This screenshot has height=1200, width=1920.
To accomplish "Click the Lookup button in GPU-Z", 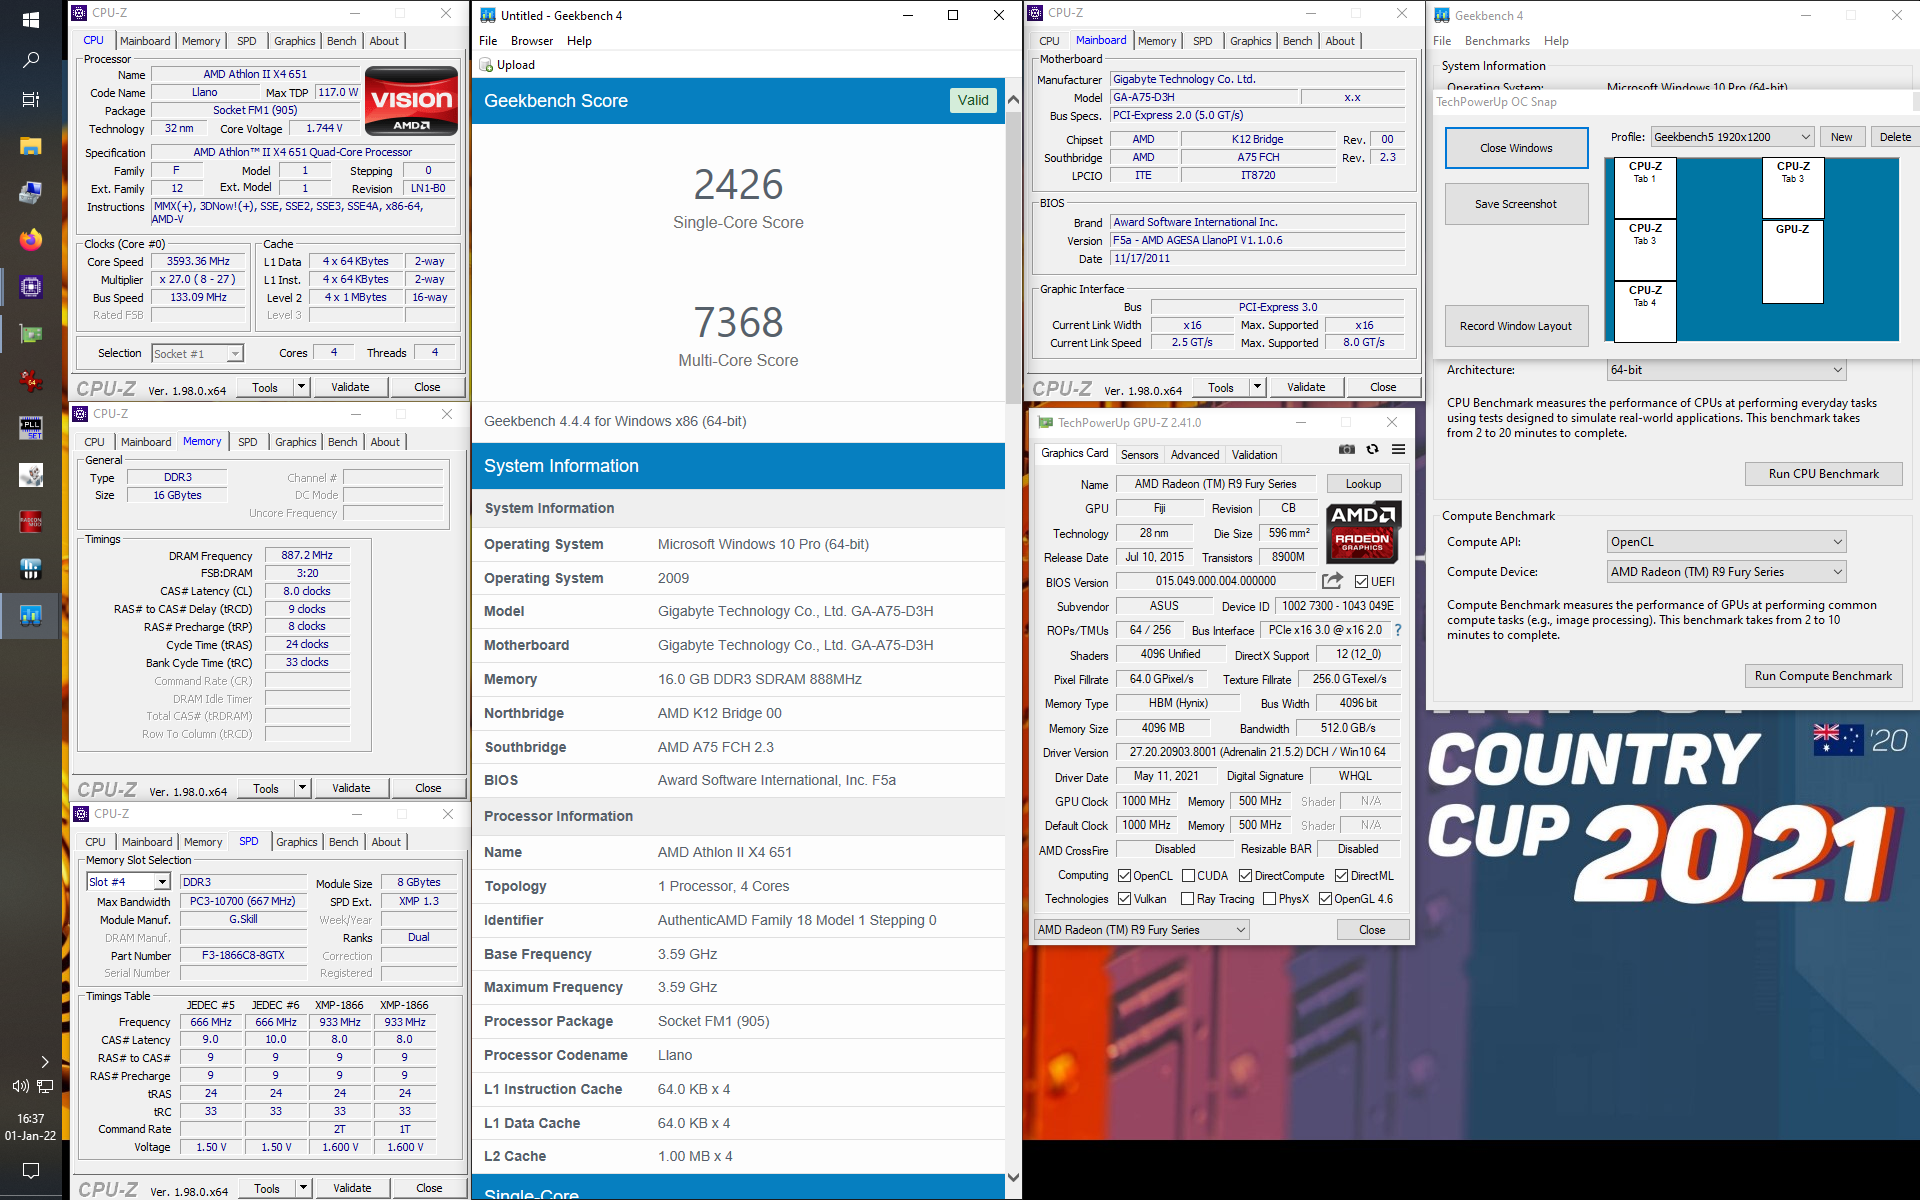I will point(1363,484).
